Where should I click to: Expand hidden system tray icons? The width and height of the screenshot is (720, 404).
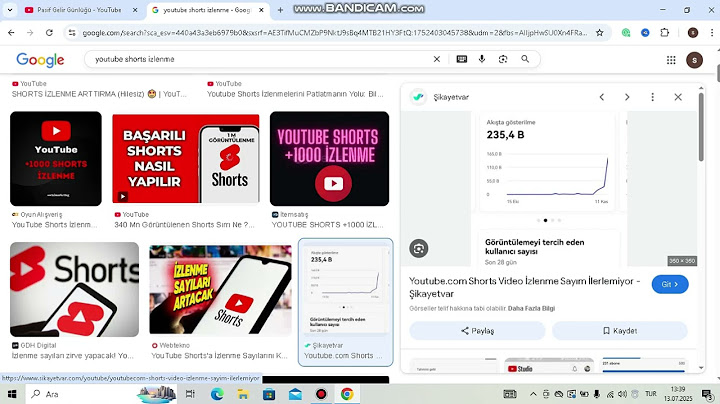pyautogui.click(x=533, y=394)
